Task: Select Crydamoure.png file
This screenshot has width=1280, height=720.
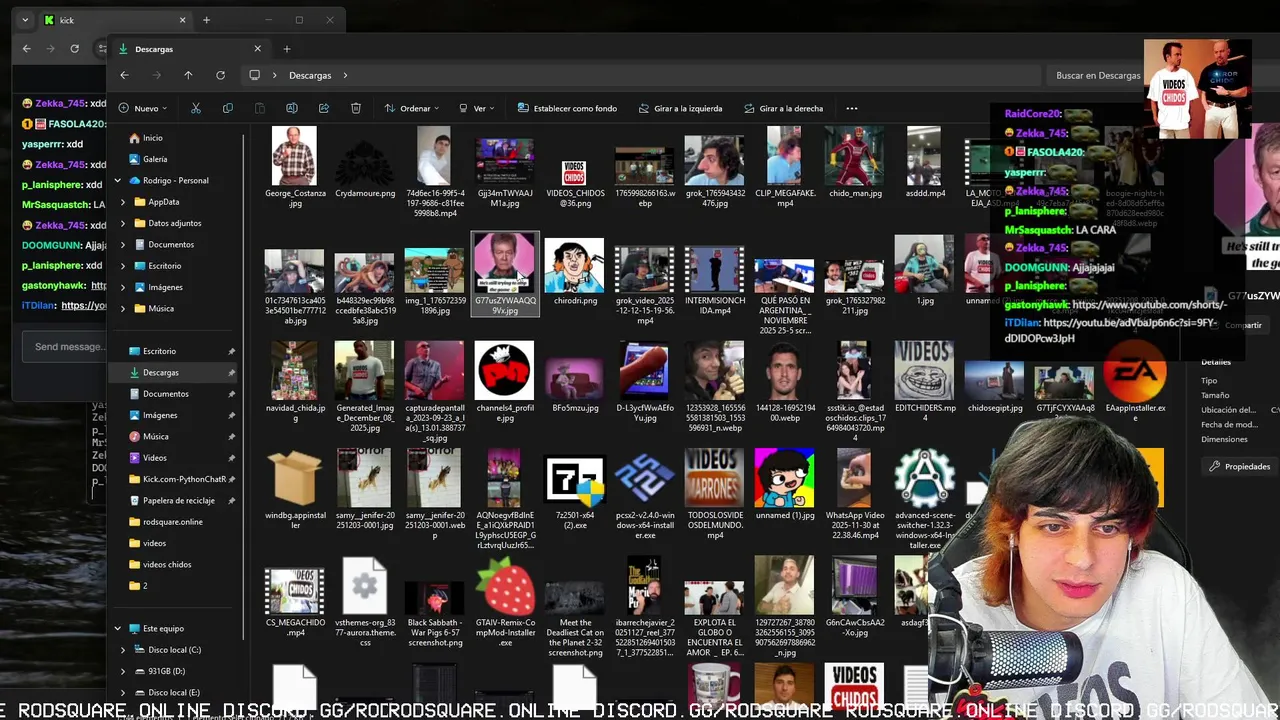Action: point(364,168)
